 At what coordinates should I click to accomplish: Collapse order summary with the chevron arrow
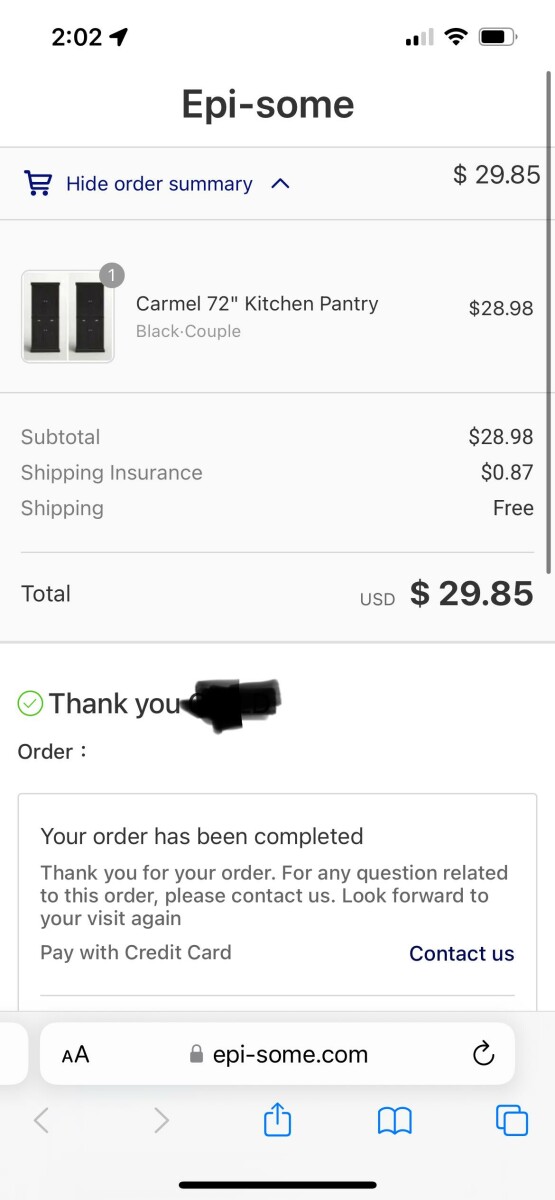click(x=280, y=184)
